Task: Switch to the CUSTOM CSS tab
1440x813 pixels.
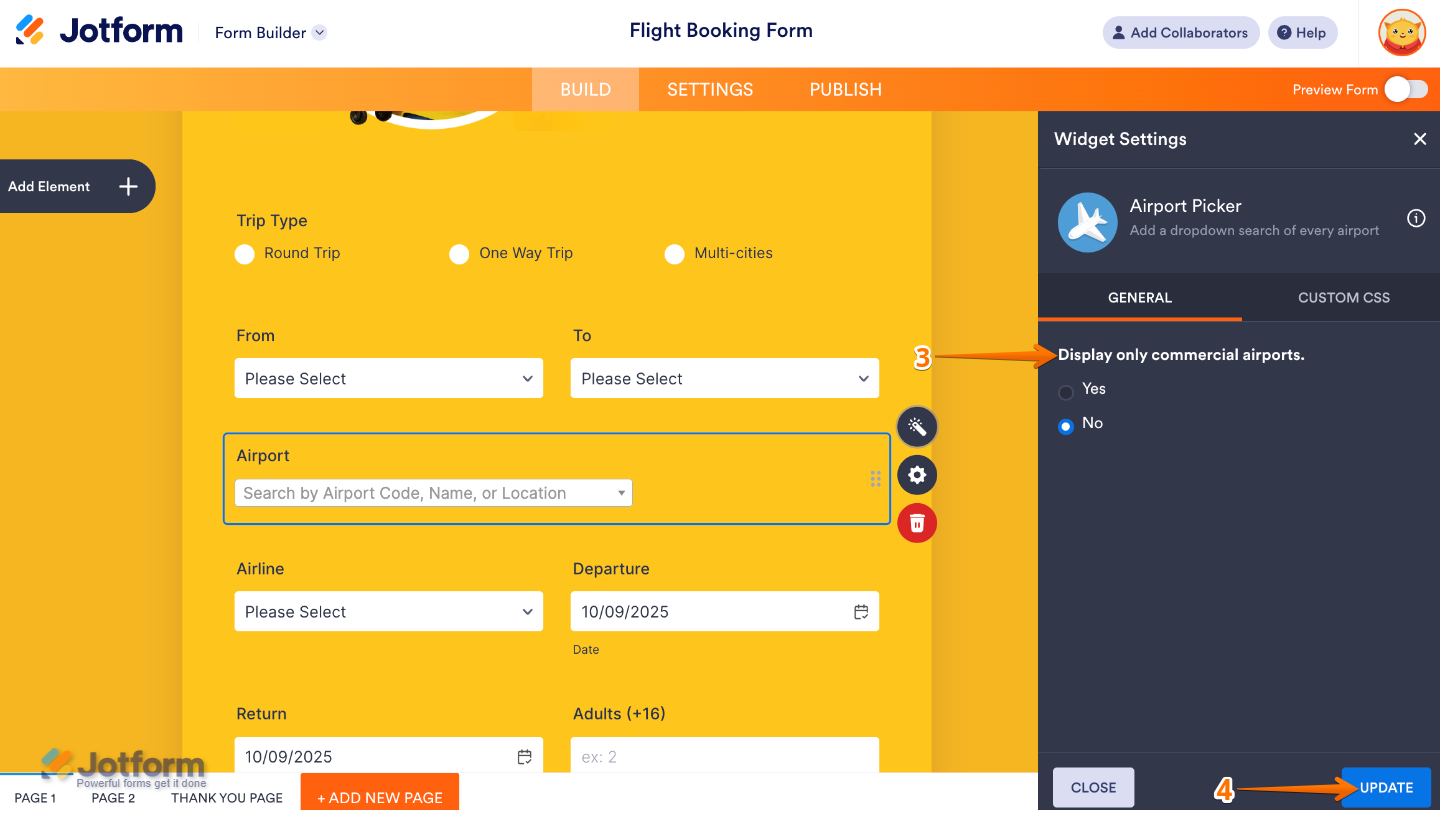Action: [1343, 297]
